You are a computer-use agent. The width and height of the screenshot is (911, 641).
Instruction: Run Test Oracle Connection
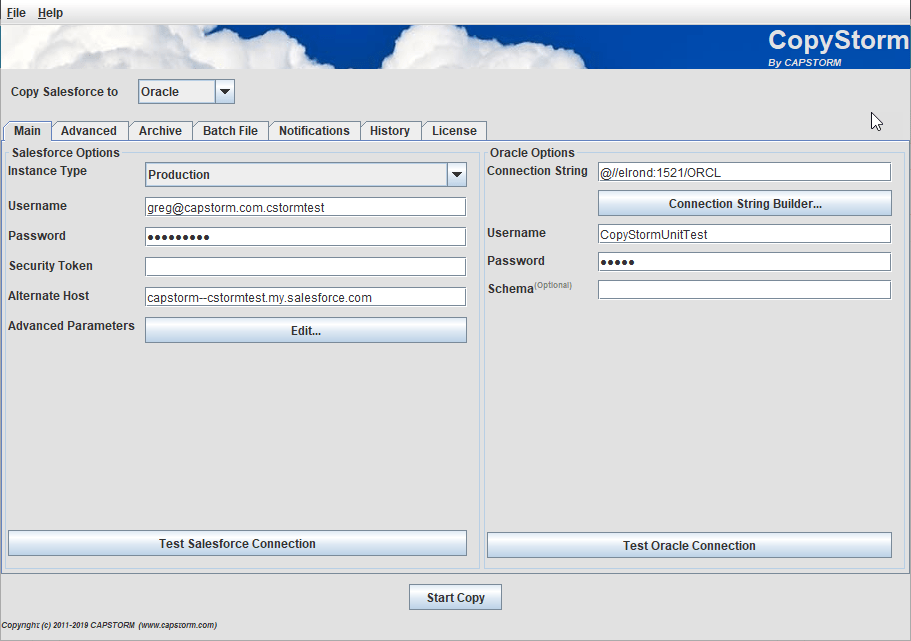(x=688, y=545)
